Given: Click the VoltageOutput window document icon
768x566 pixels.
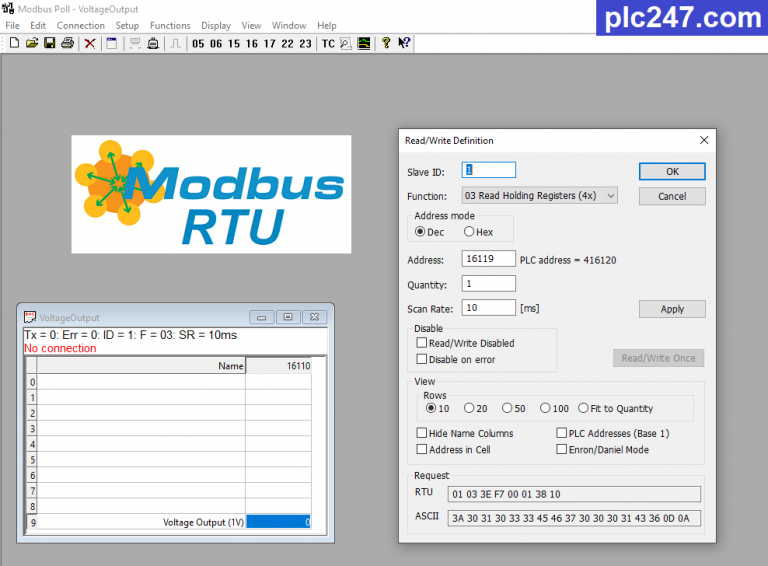Looking at the screenshot, I should [30, 317].
